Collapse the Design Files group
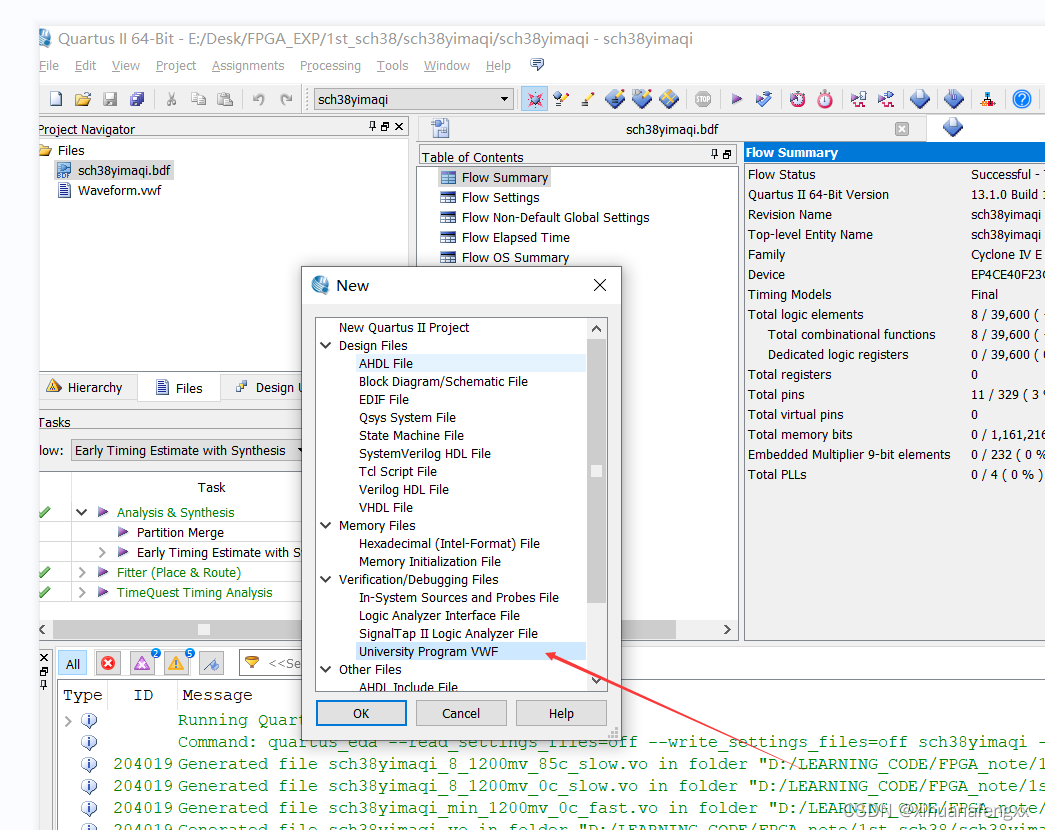 326,345
